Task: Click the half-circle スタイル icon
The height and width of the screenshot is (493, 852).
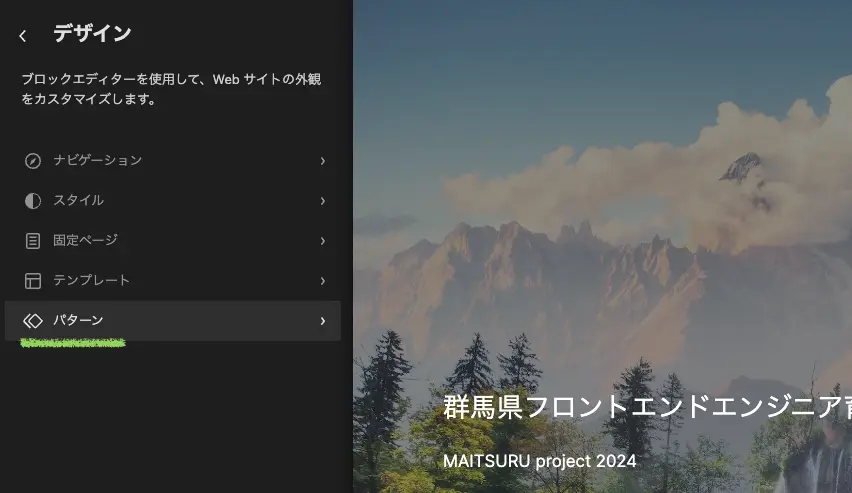Action: point(33,201)
